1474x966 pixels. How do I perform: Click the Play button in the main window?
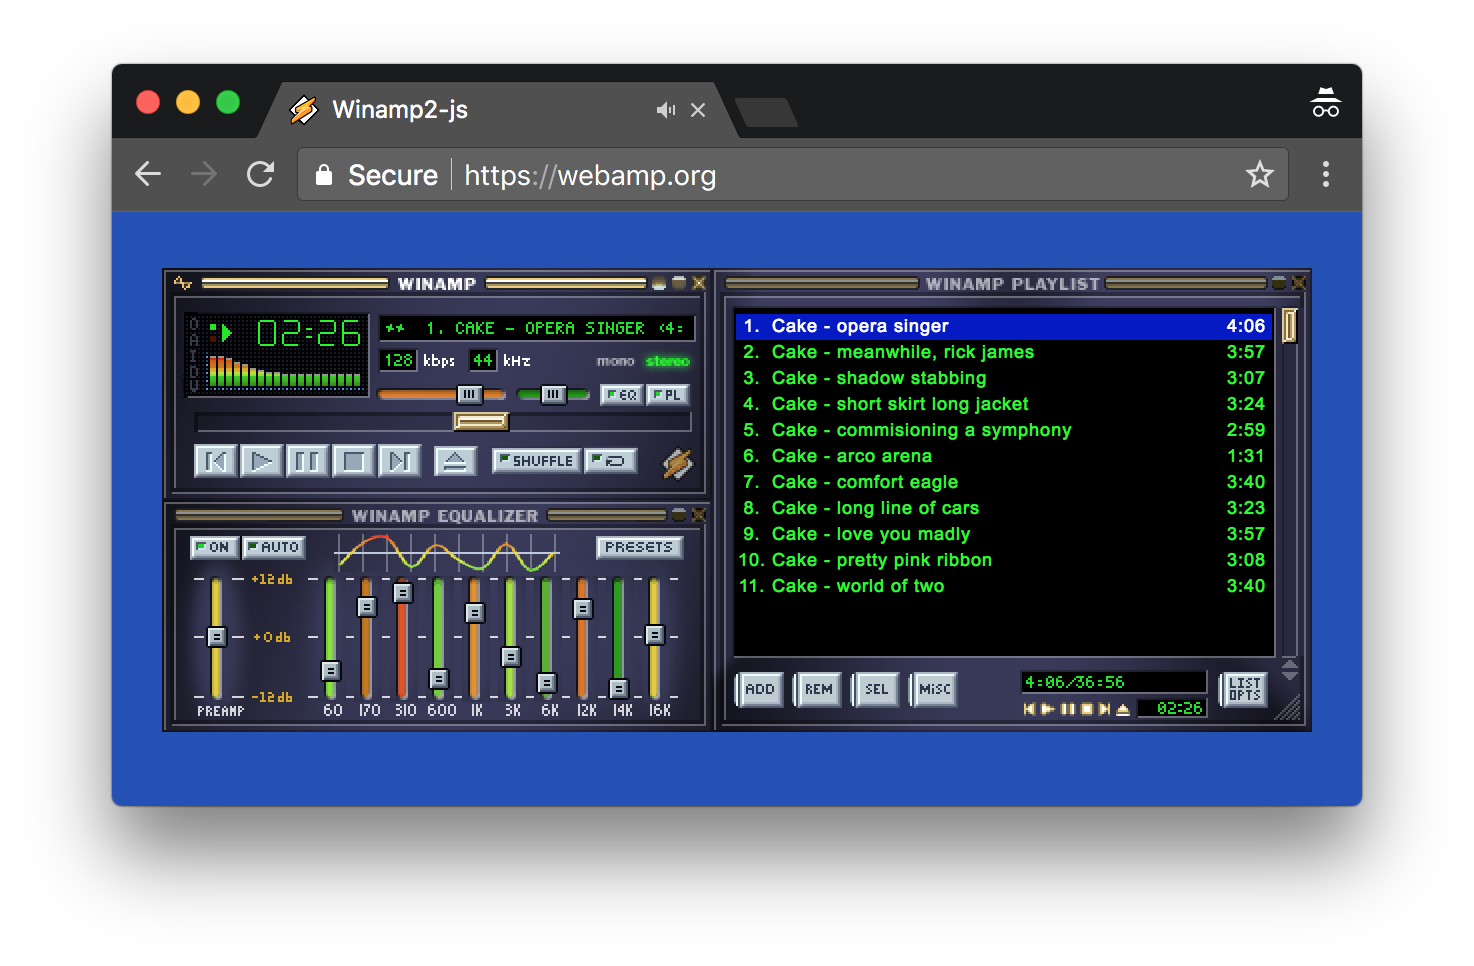click(261, 460)
